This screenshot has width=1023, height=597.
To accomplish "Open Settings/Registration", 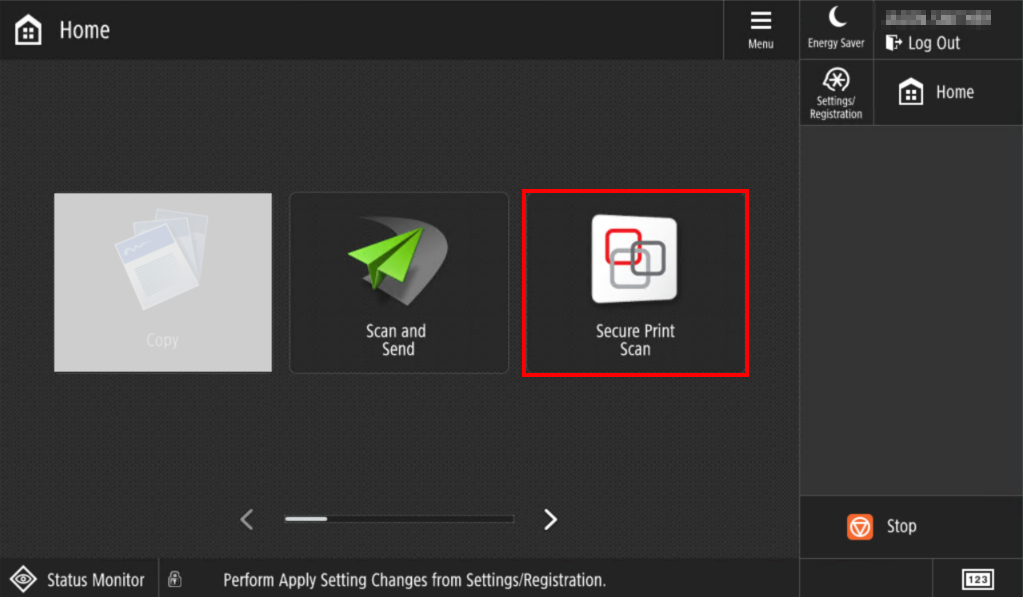I will (x=836, y=93).
